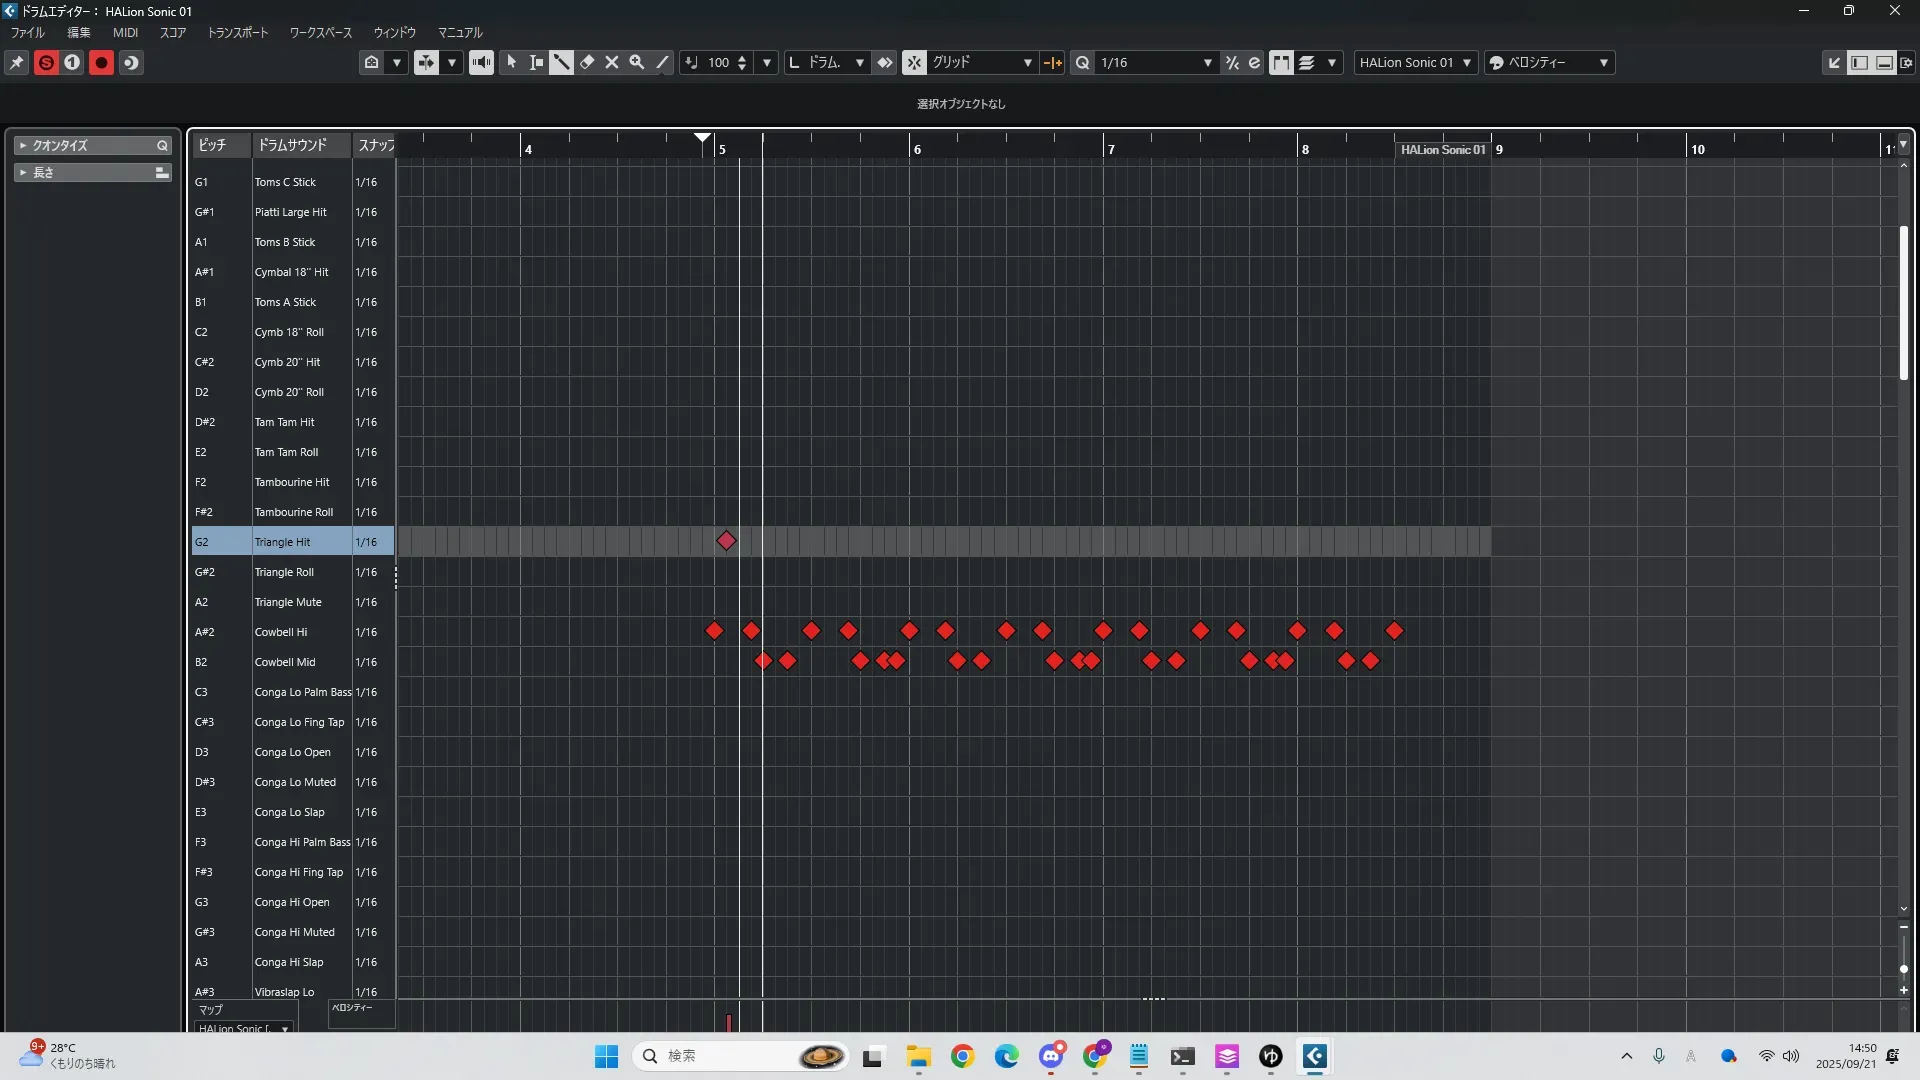Viewport: 1920px width, 1080px height.
Task: Open the トランスポート menu
Action: pos(237,32)
